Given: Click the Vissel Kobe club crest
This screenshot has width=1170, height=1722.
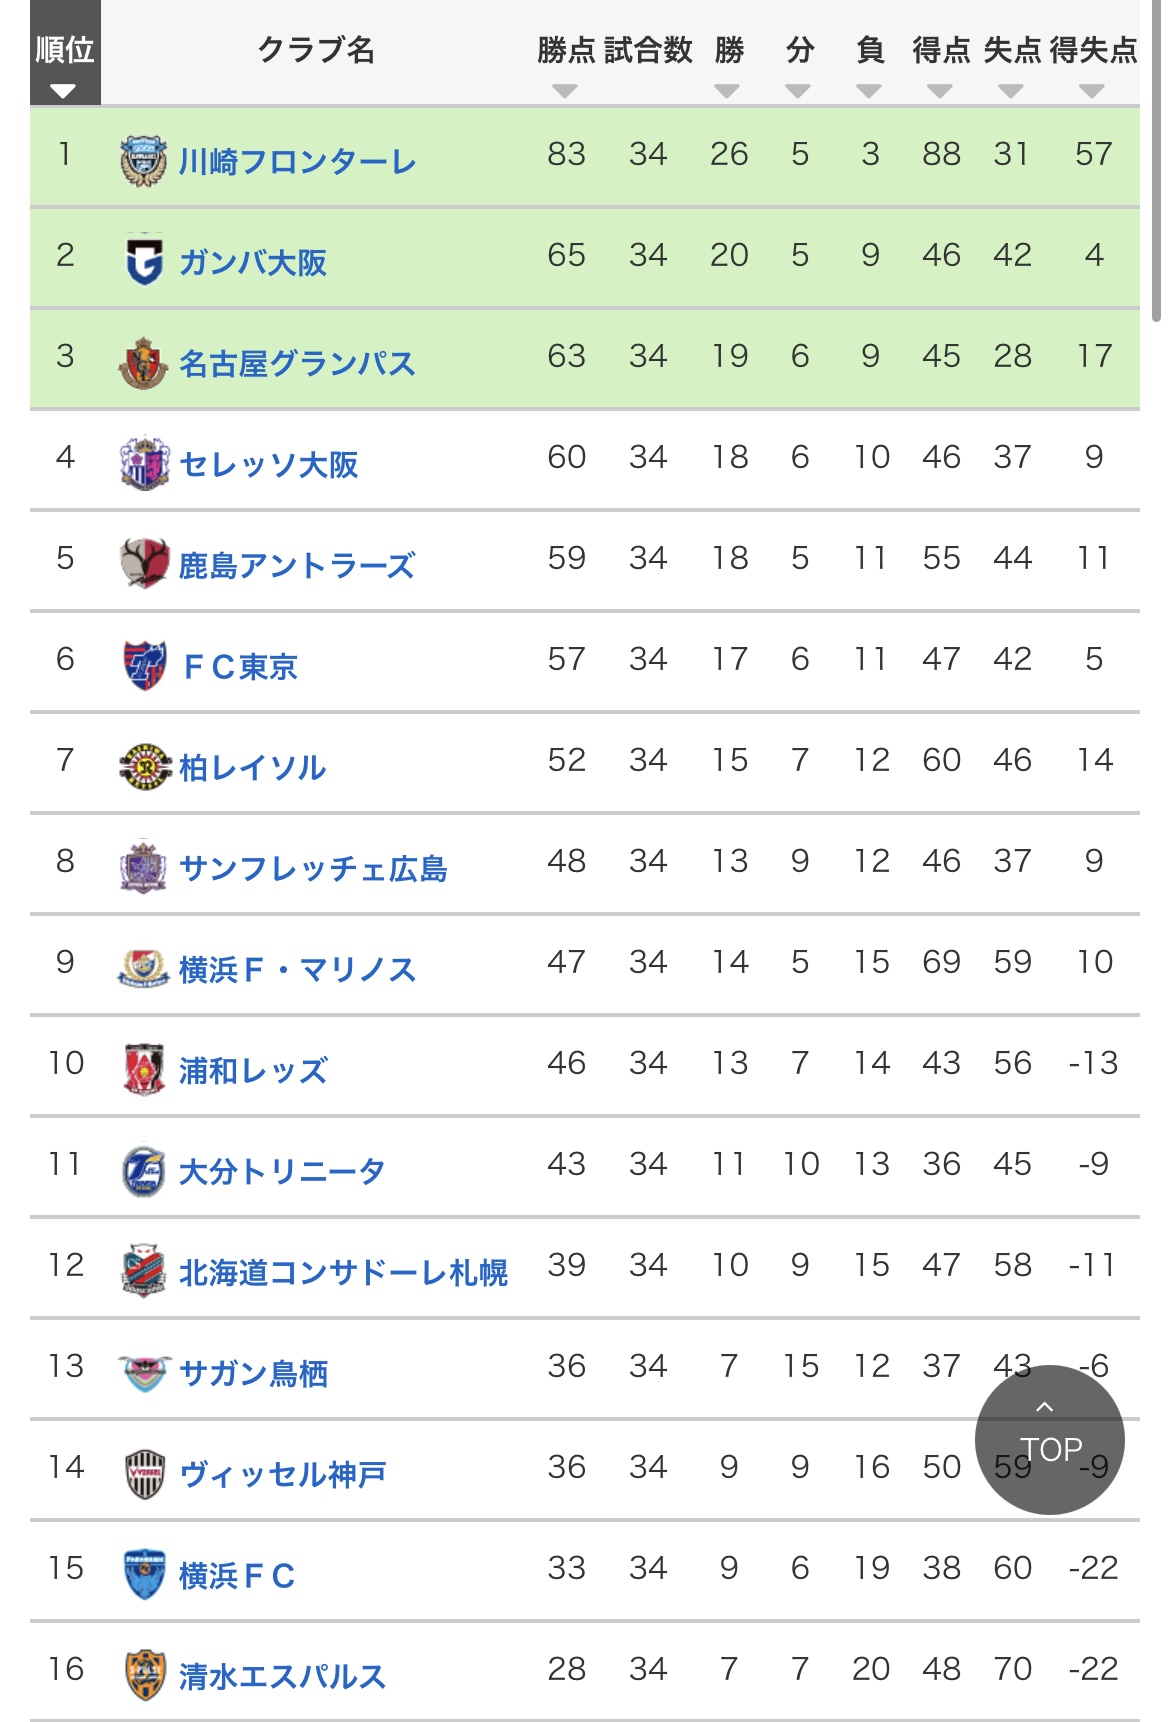Looking at the screenshot, I should (144, 1474).
